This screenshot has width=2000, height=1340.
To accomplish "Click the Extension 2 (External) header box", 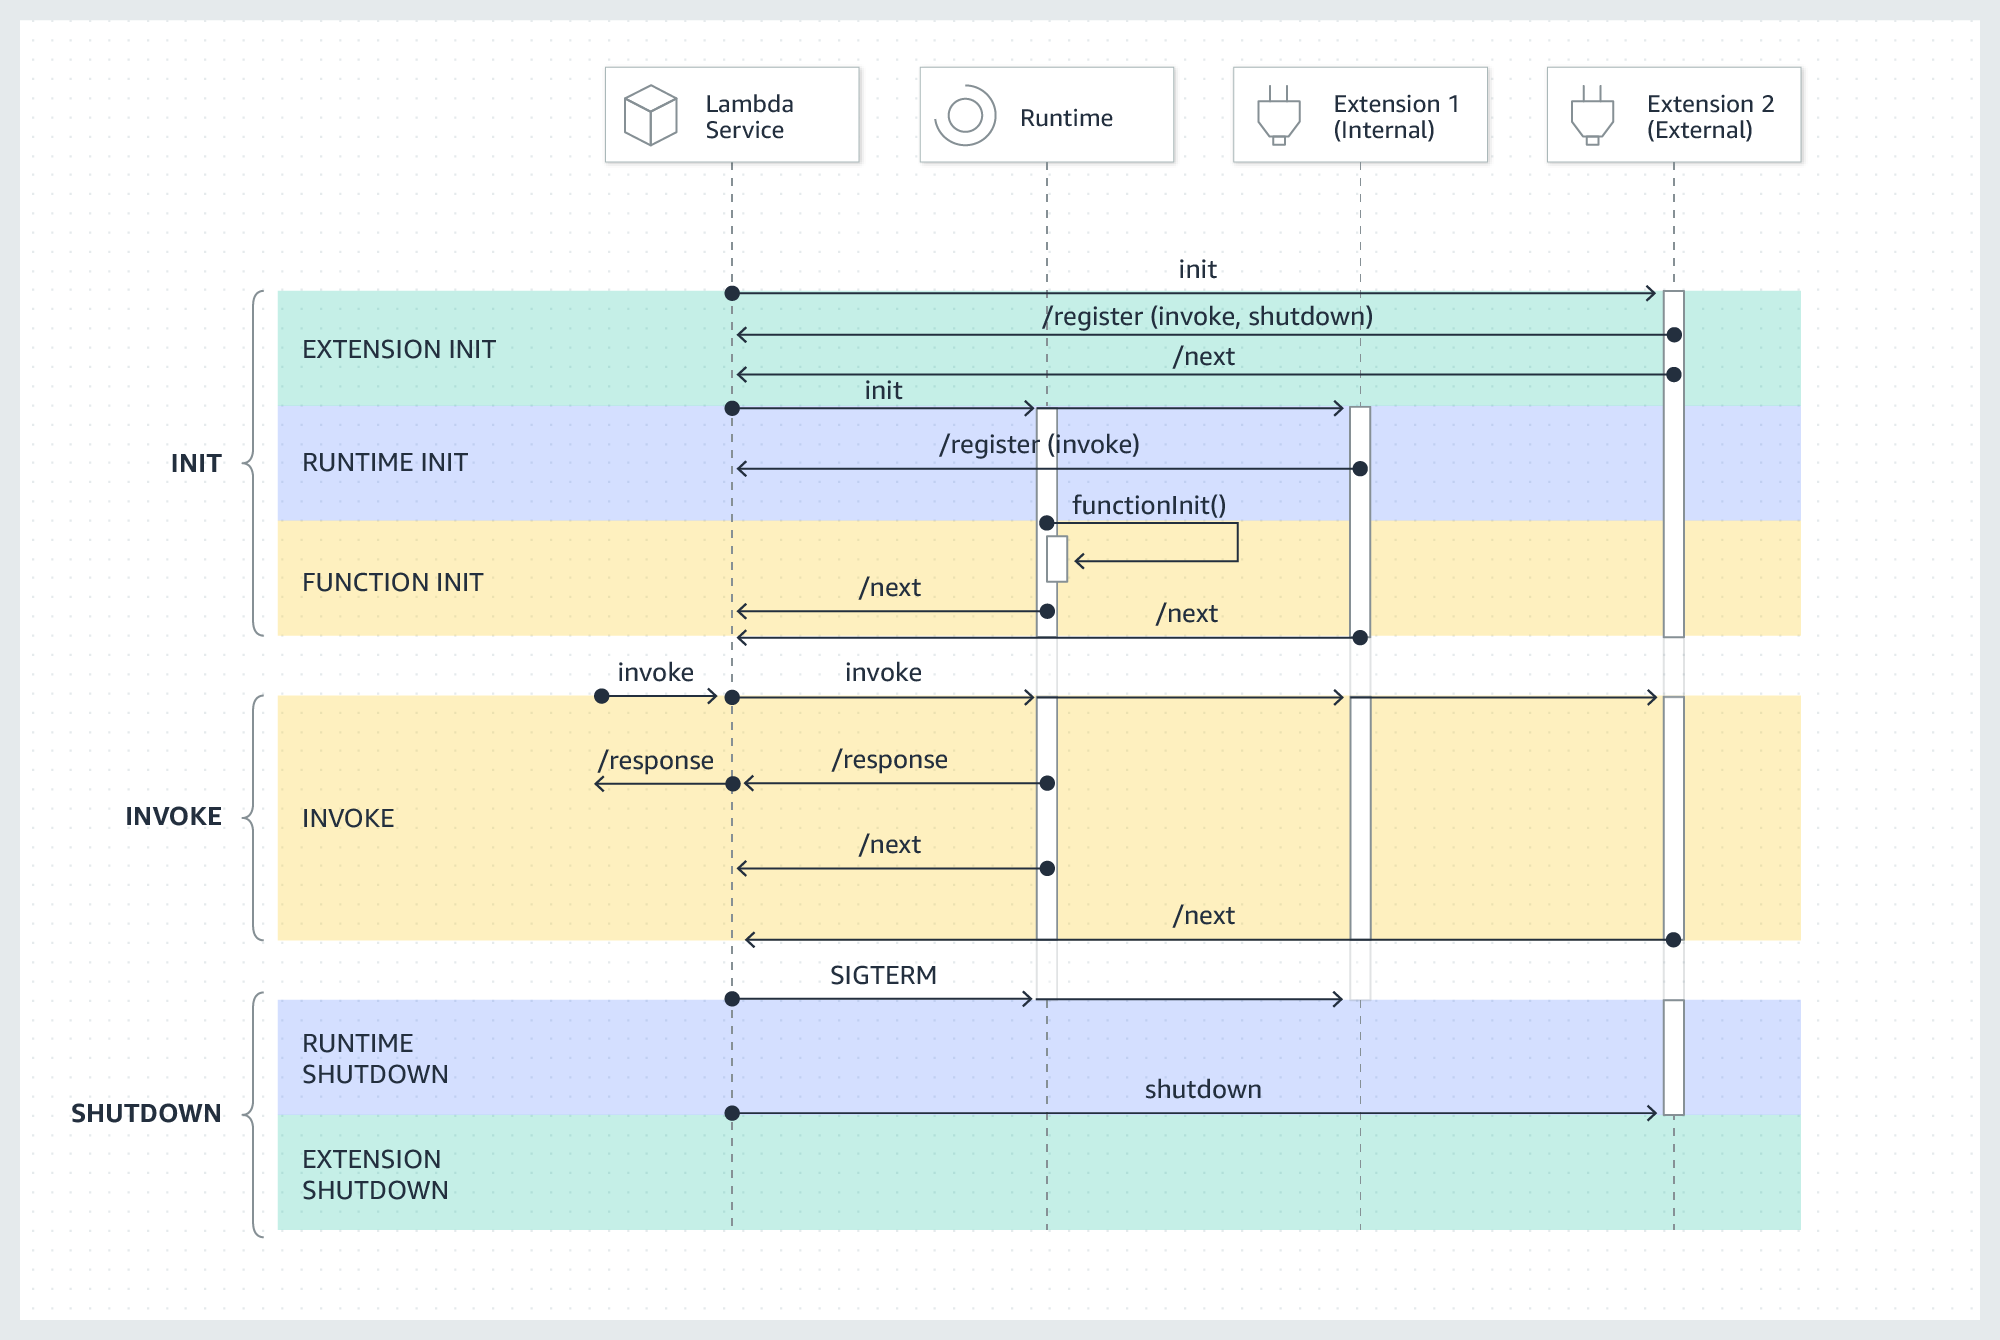I will [x=1672, y=113].
